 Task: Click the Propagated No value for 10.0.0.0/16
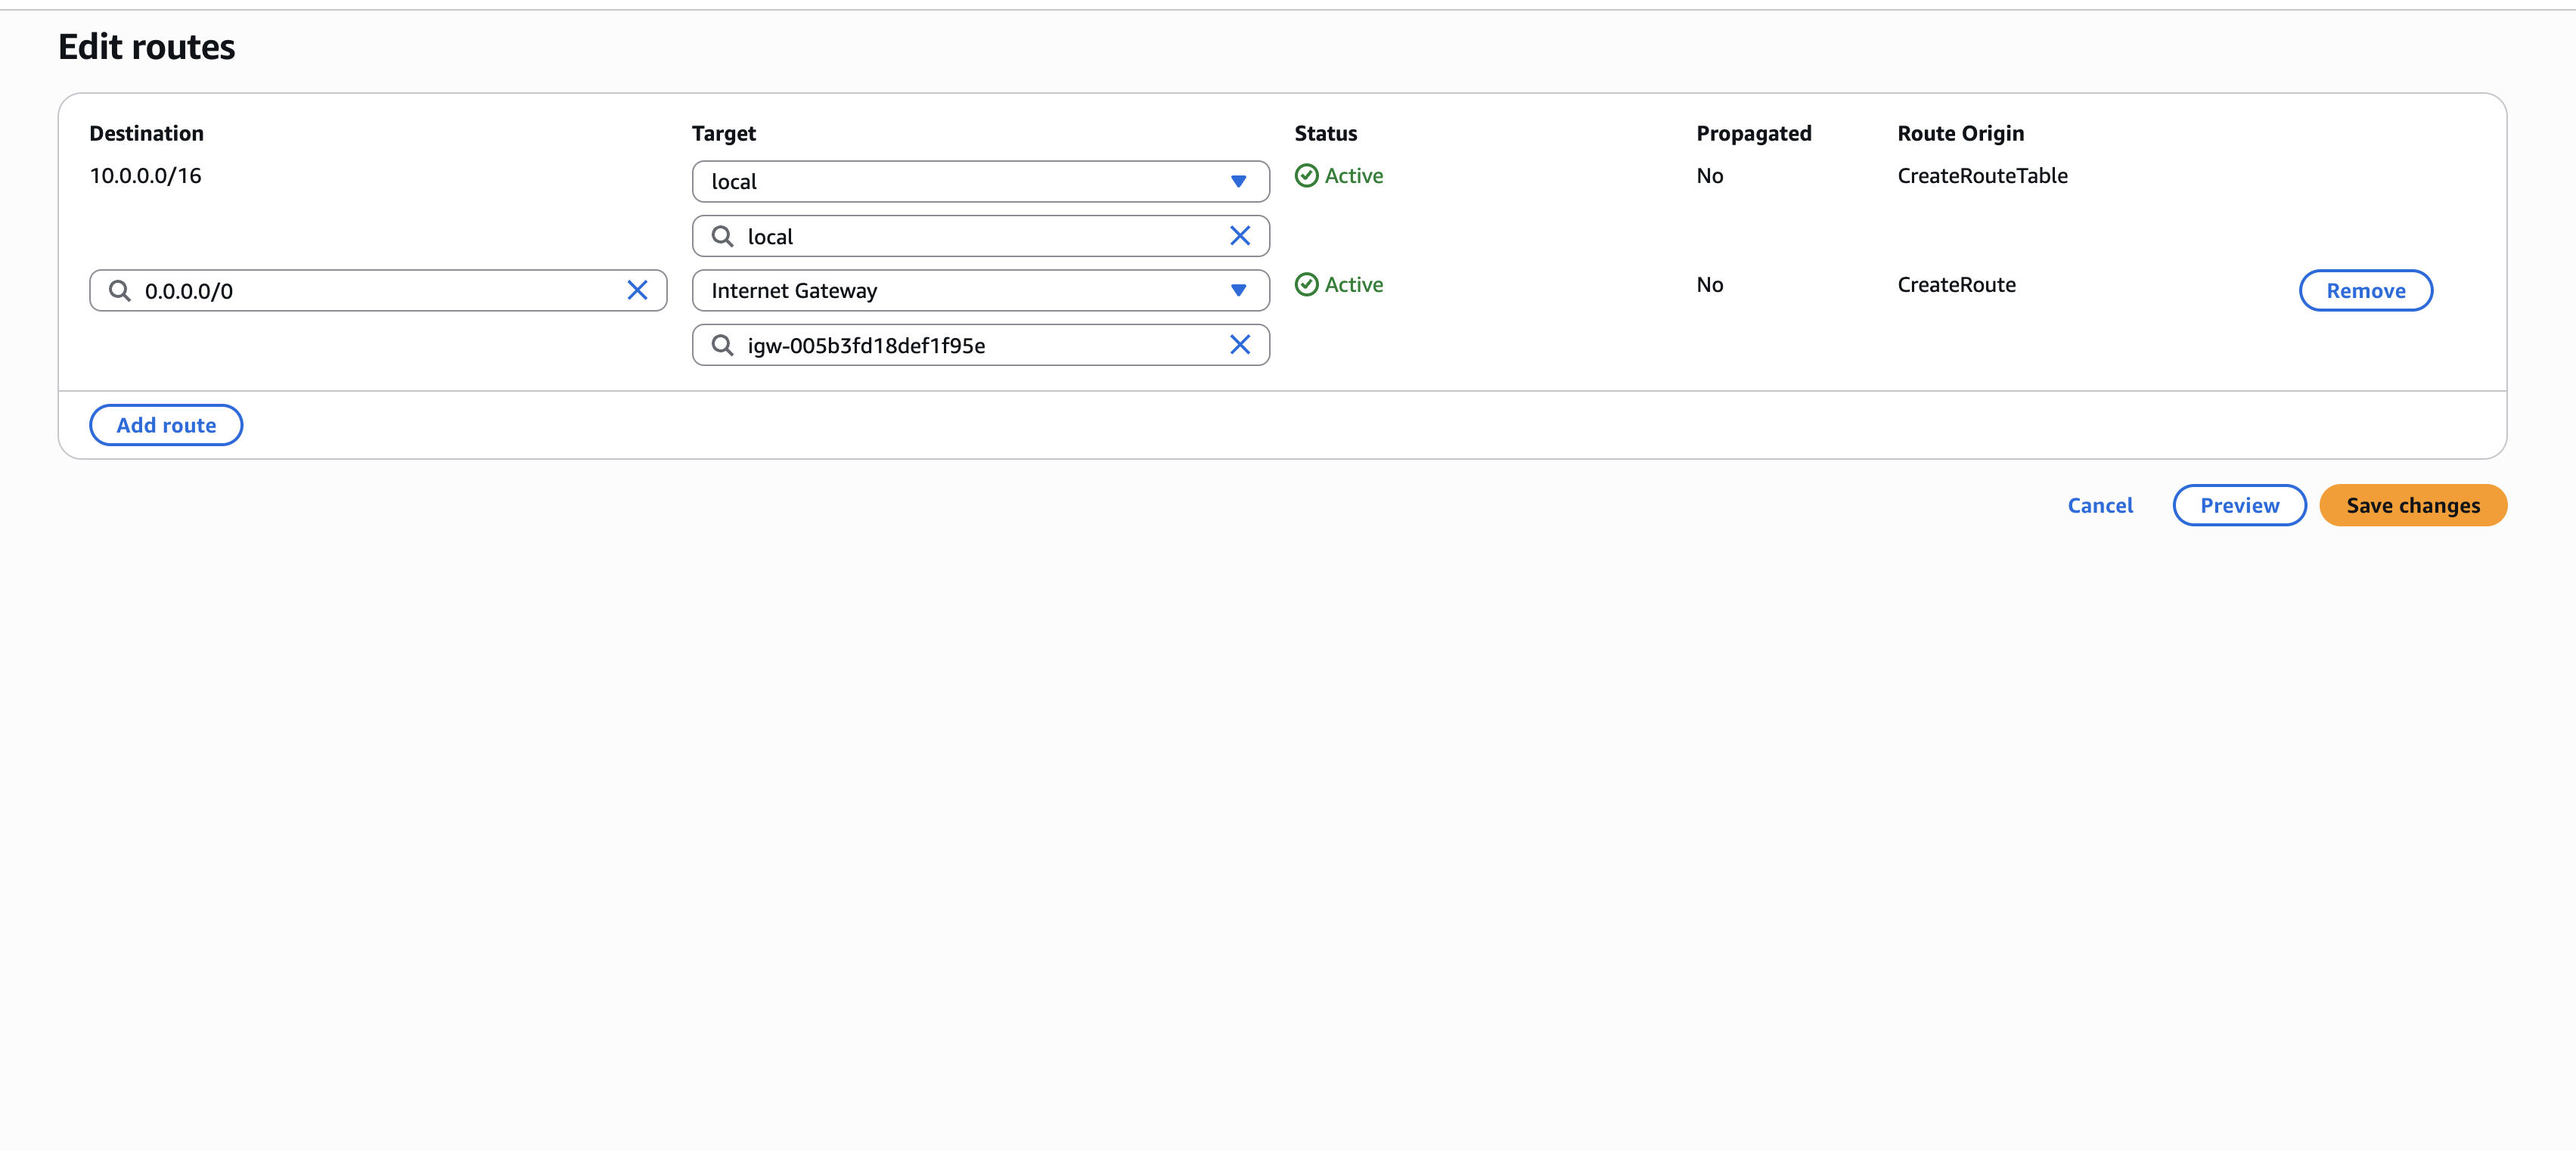pos(1709,176)
